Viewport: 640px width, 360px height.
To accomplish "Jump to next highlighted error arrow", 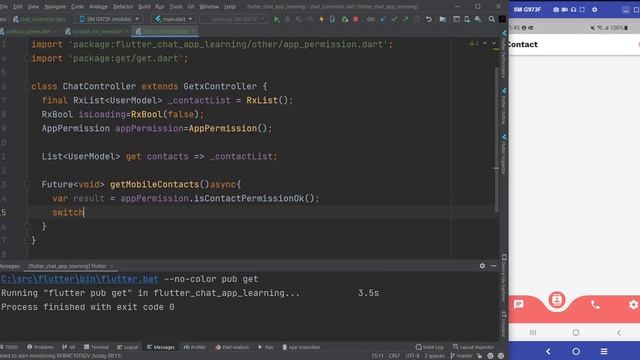I will click(x=493, y=43).
